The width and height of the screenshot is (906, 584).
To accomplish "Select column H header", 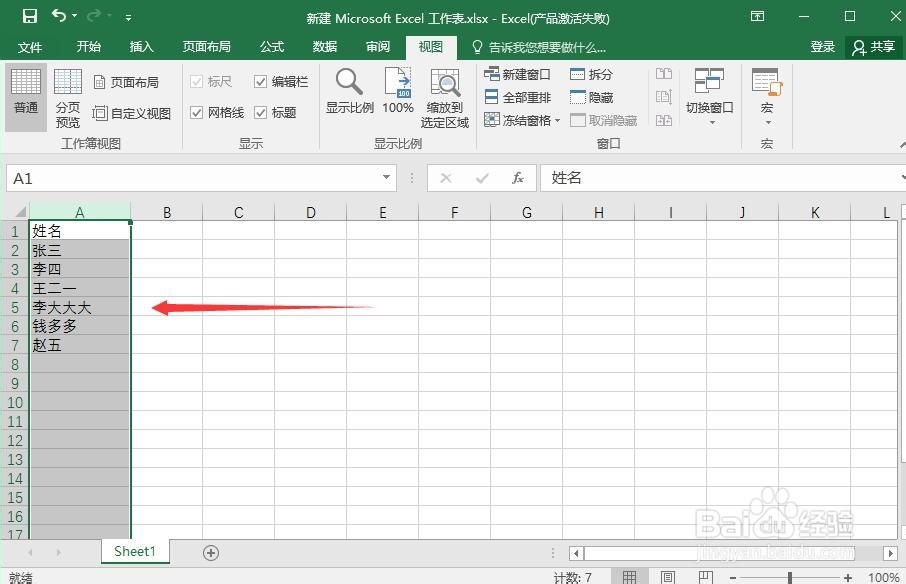I will 599,213.
